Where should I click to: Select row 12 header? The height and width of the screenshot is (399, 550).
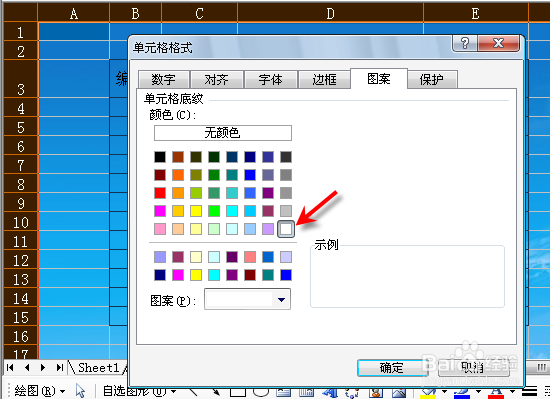click(20, 260)
